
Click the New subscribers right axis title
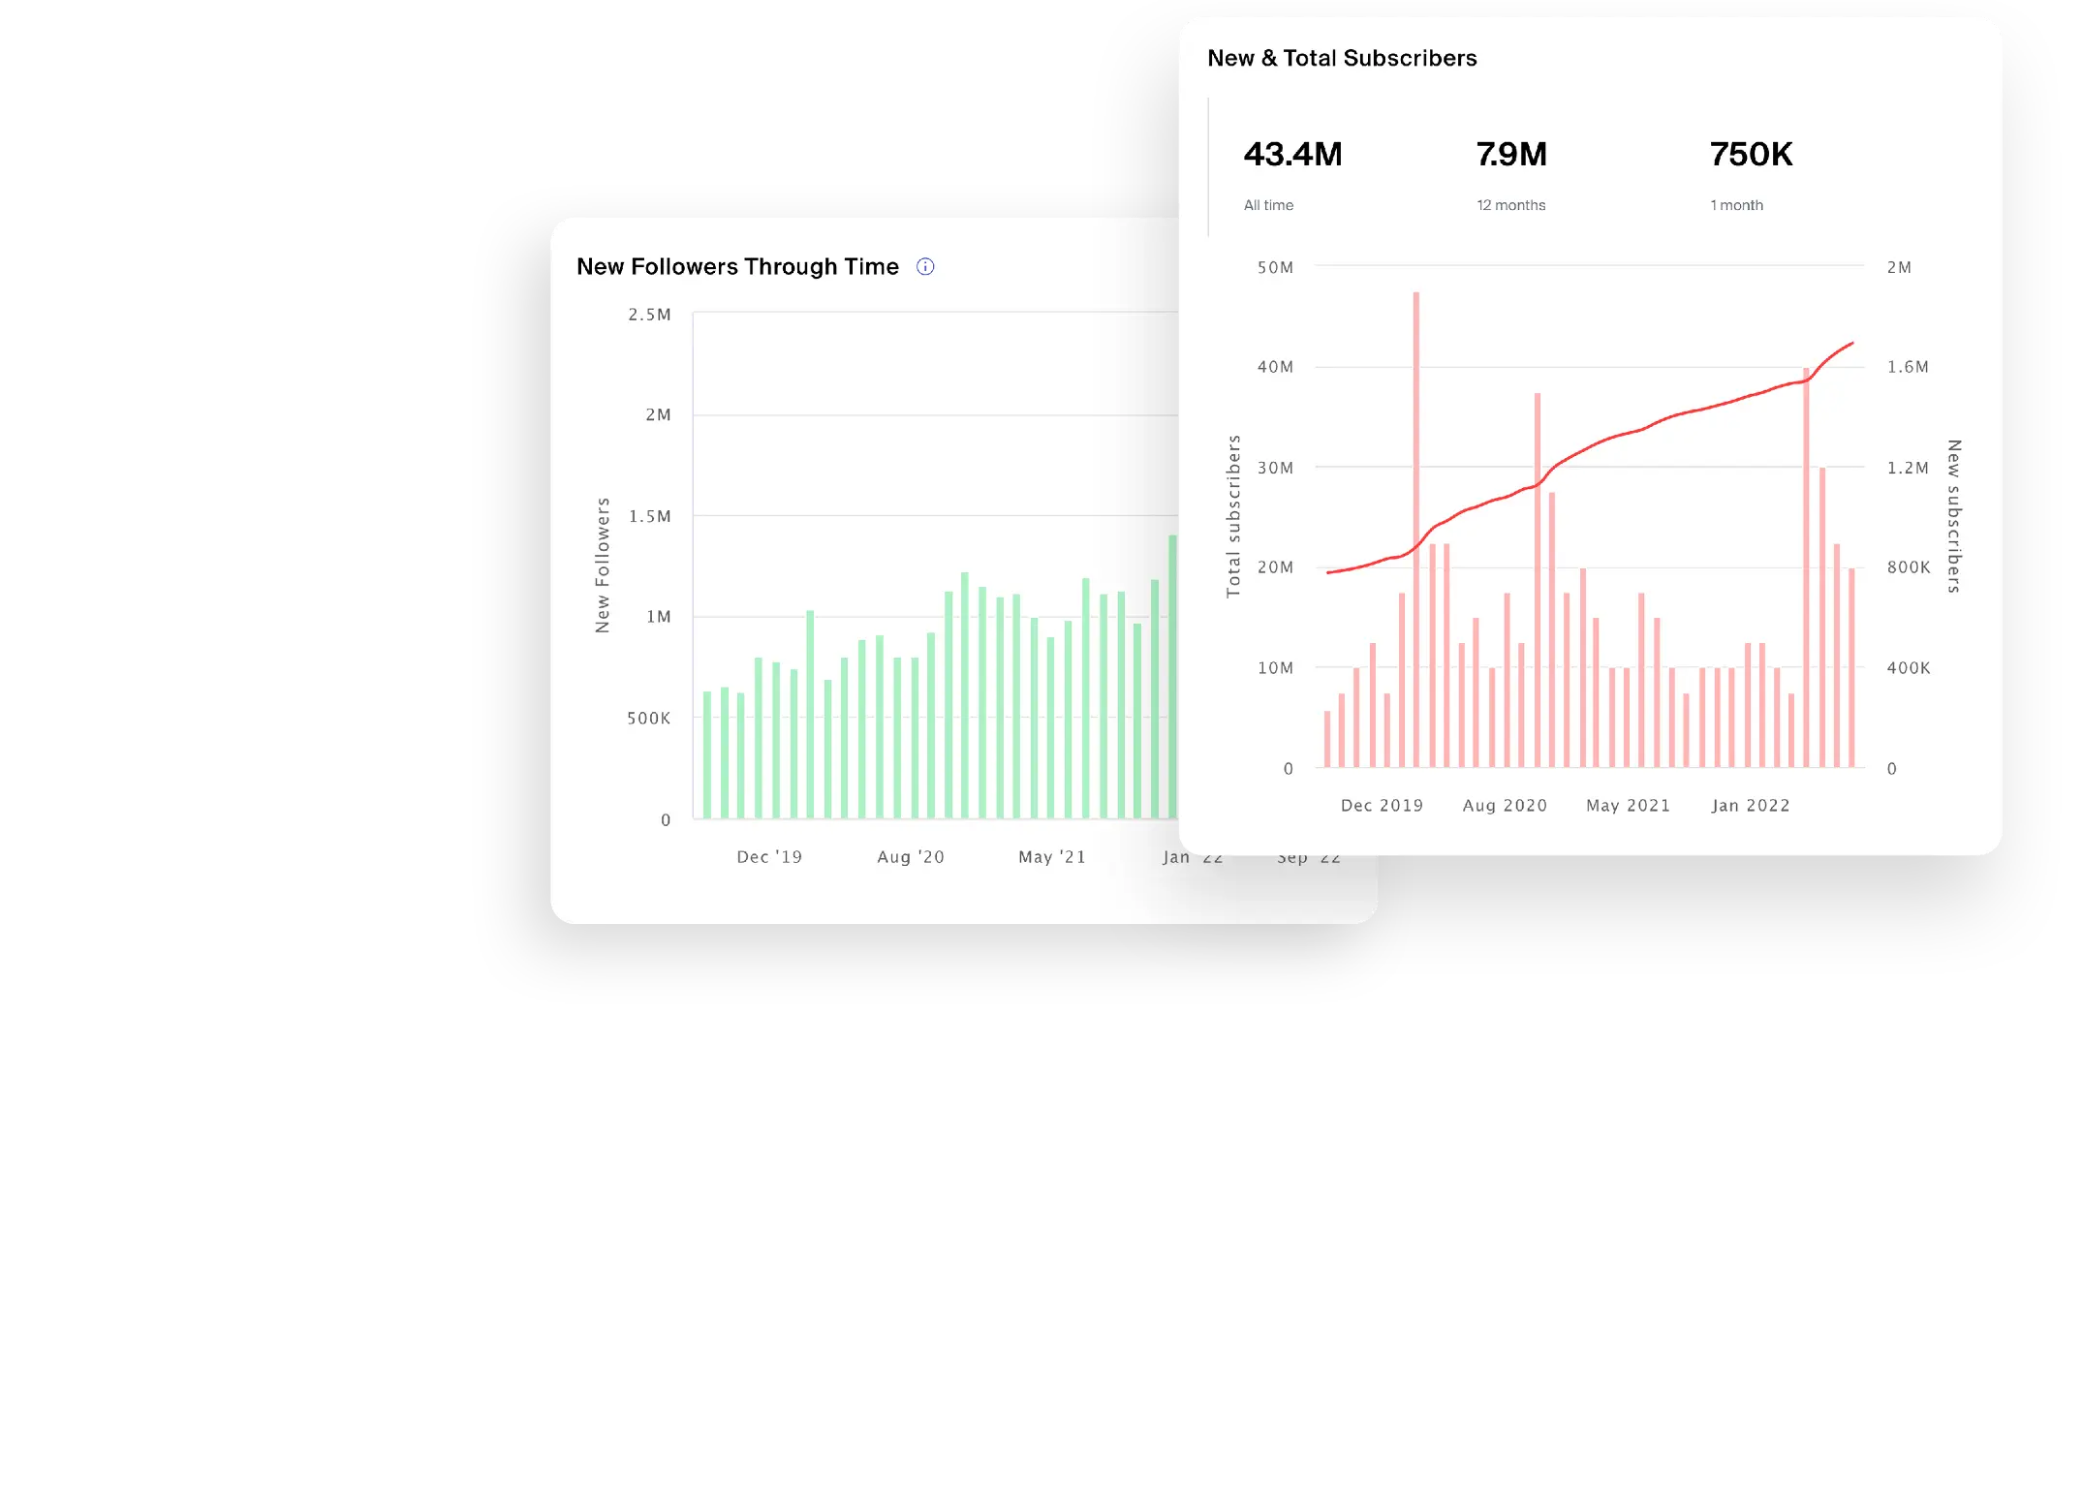click(1954, 516)
